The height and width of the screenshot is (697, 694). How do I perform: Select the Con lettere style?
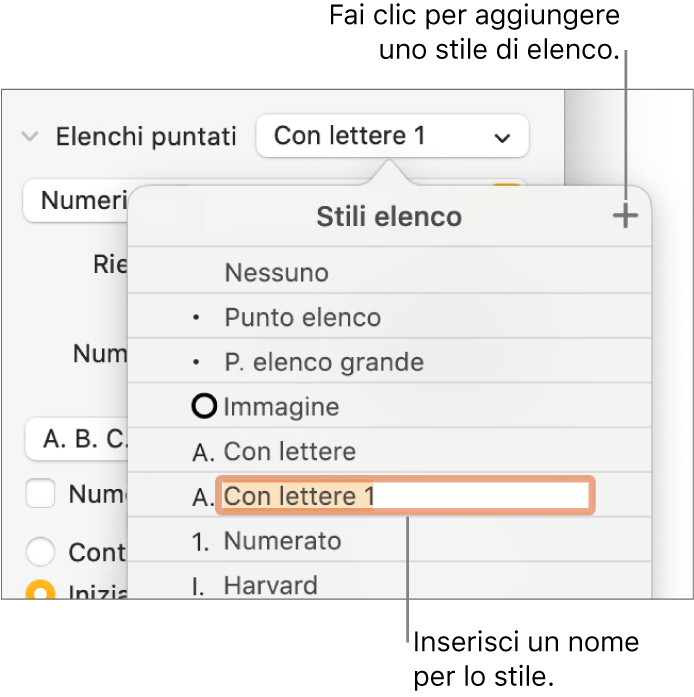(x=389, y=451)
